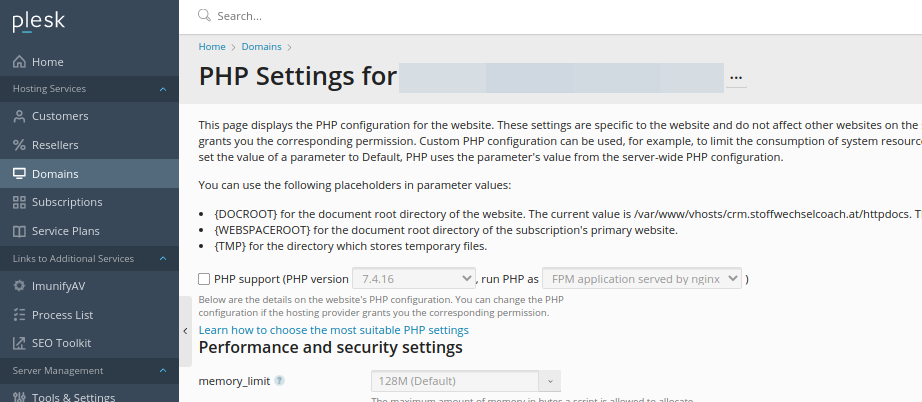Viewport: 922px width, 402px height.
Task: Click the SEO Toolkit chart icon
Action: click(19, 343)
